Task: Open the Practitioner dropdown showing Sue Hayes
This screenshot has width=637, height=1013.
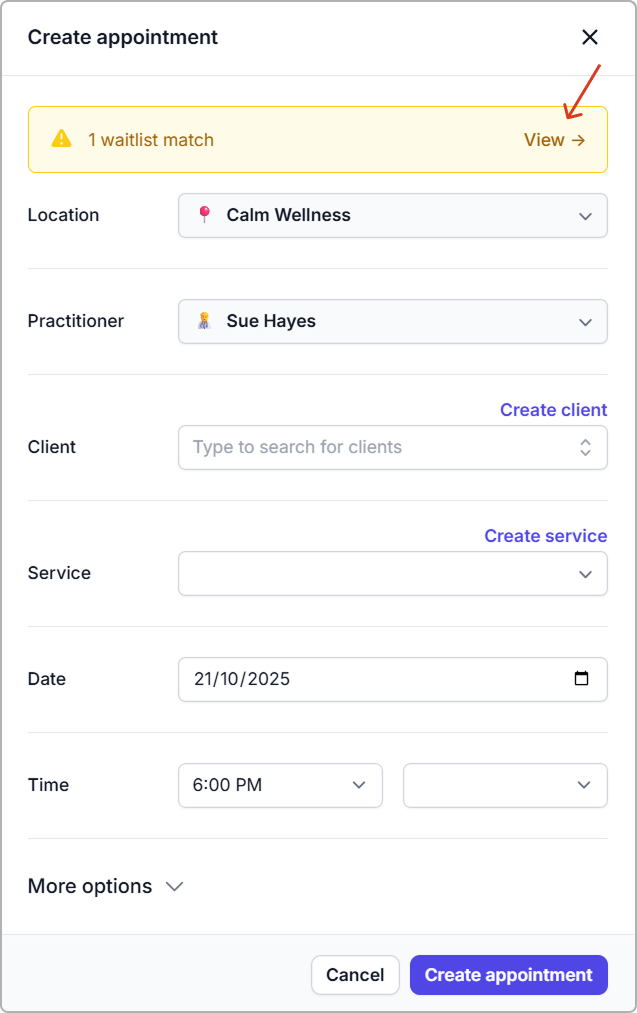Action: tap(392, 321)
